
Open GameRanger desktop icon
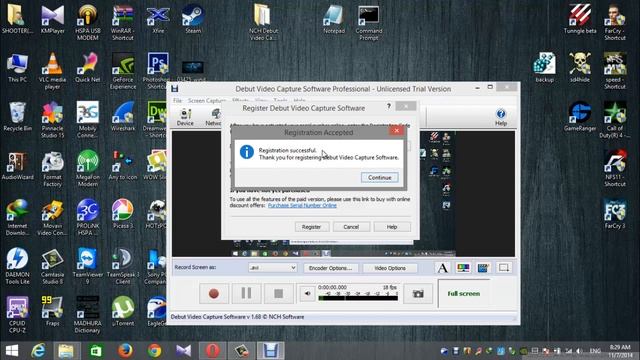pyautogui.click(x=580, y=117)
